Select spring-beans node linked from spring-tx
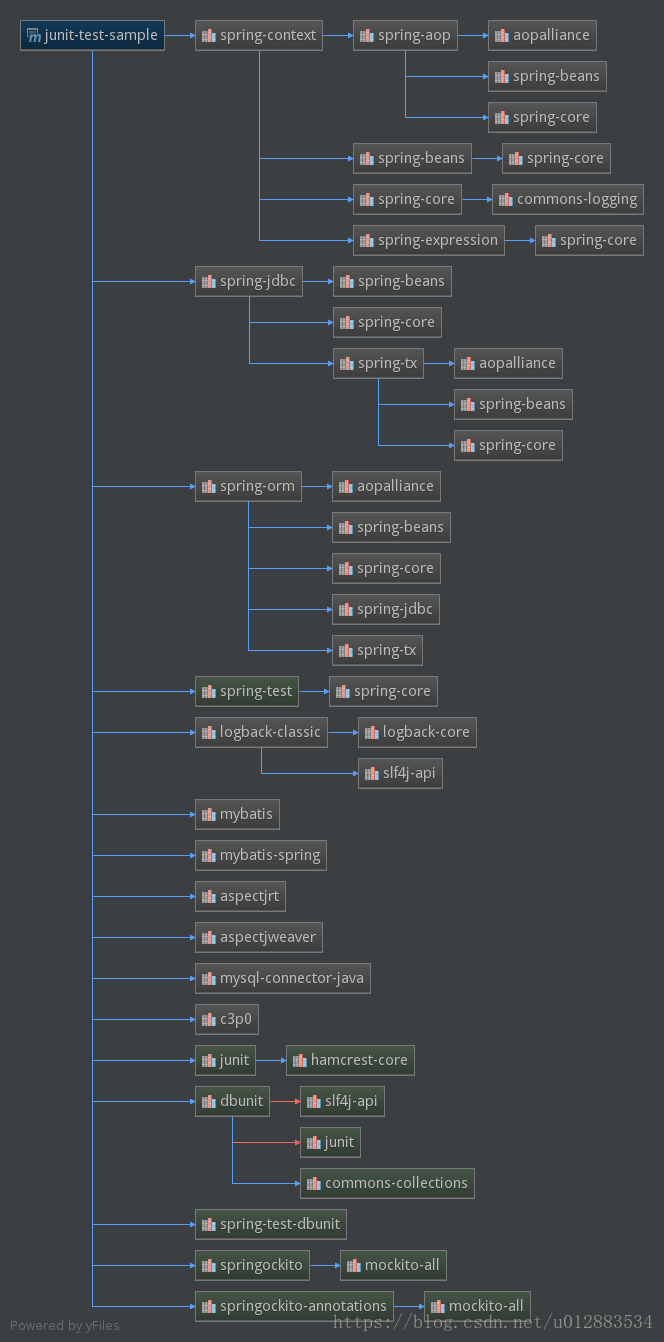 coord(513,404)
